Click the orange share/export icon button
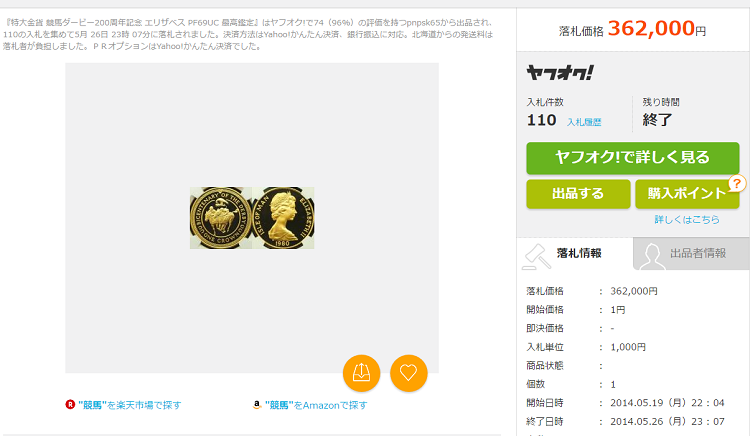The height and width of the screenshot is (436, 750). (361, 373)
